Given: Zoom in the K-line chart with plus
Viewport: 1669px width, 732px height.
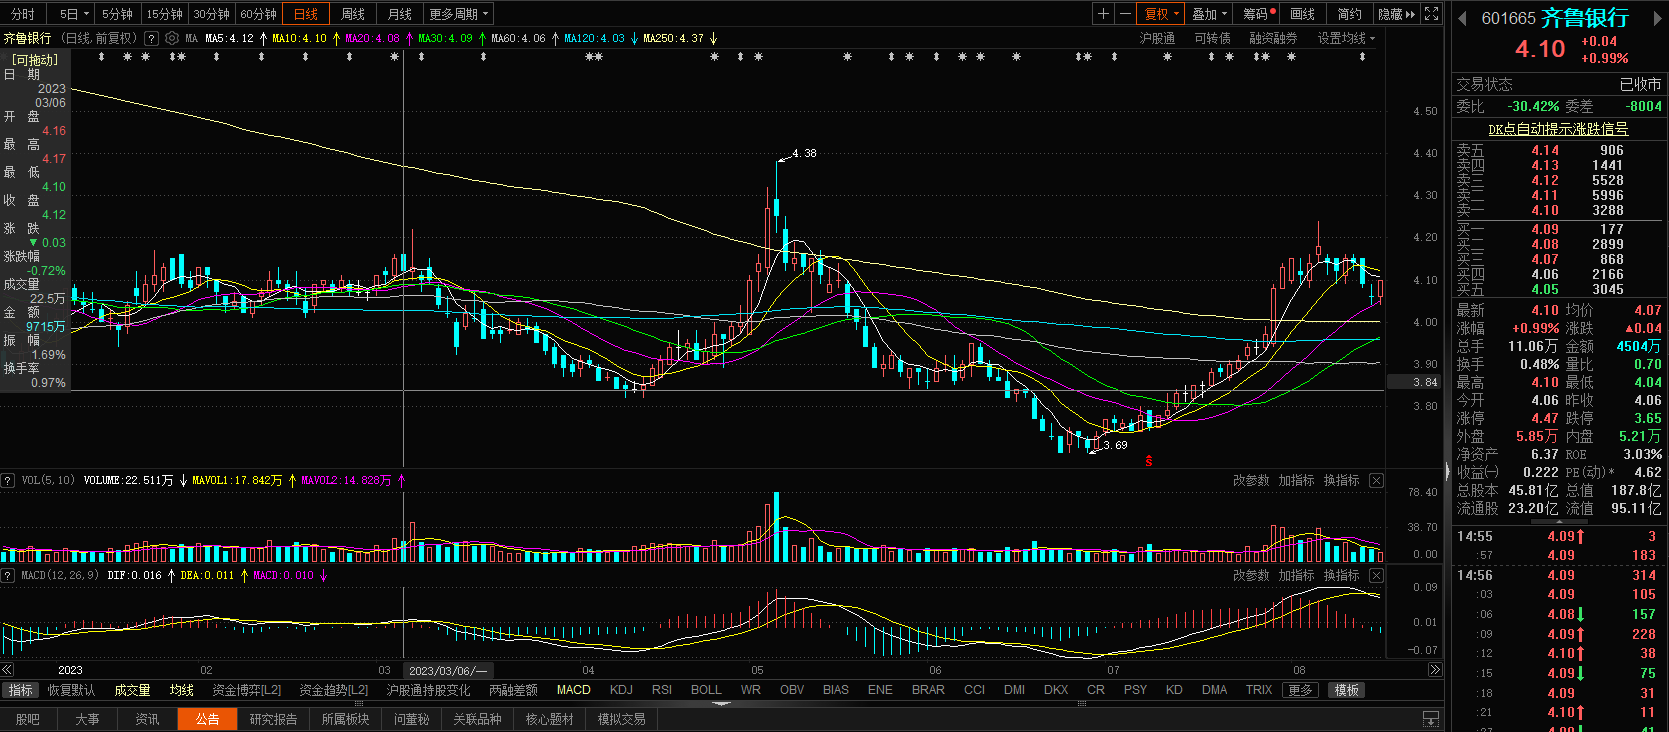Looking at the screenshot, I should pyautogui.click(x=1103, y=14).
